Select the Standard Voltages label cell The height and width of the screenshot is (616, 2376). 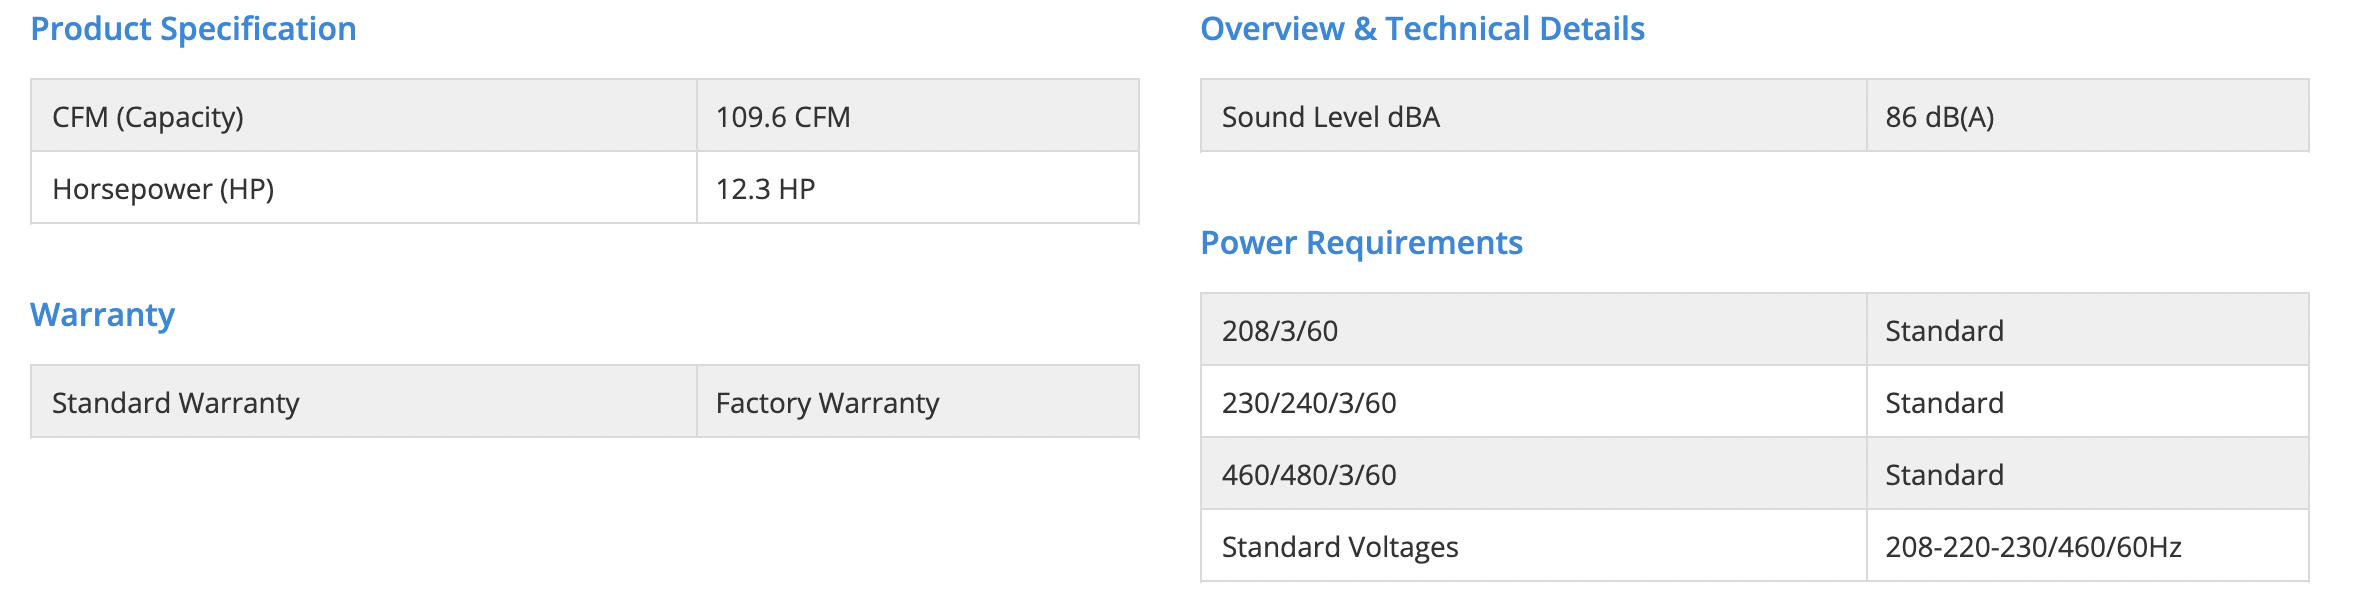tap(1339, 547)
